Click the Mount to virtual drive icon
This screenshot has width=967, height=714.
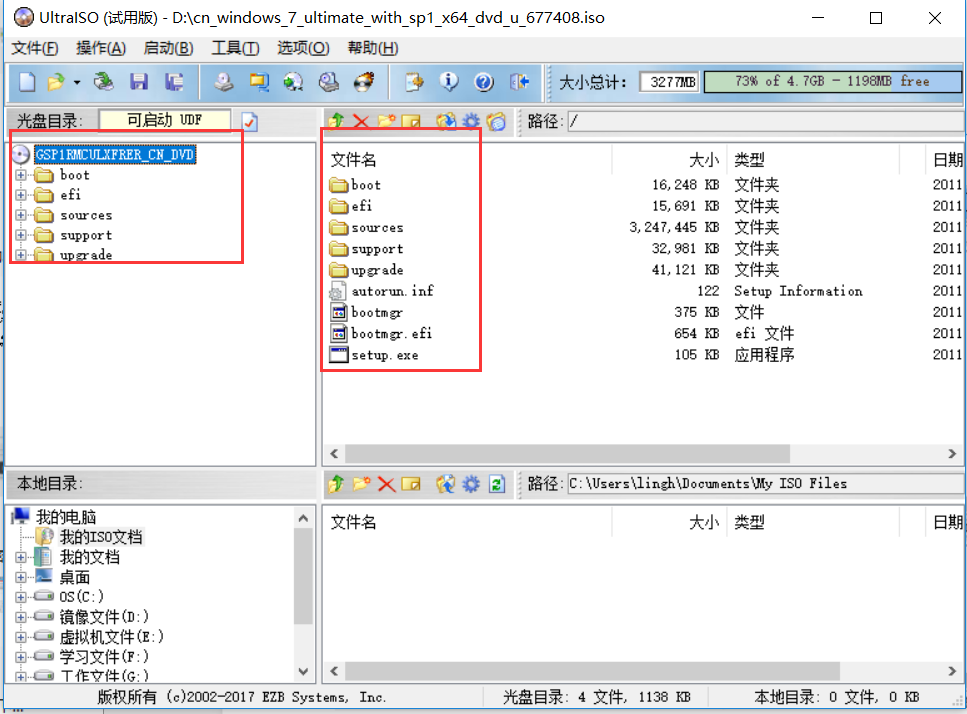click(x=329, y=82)
